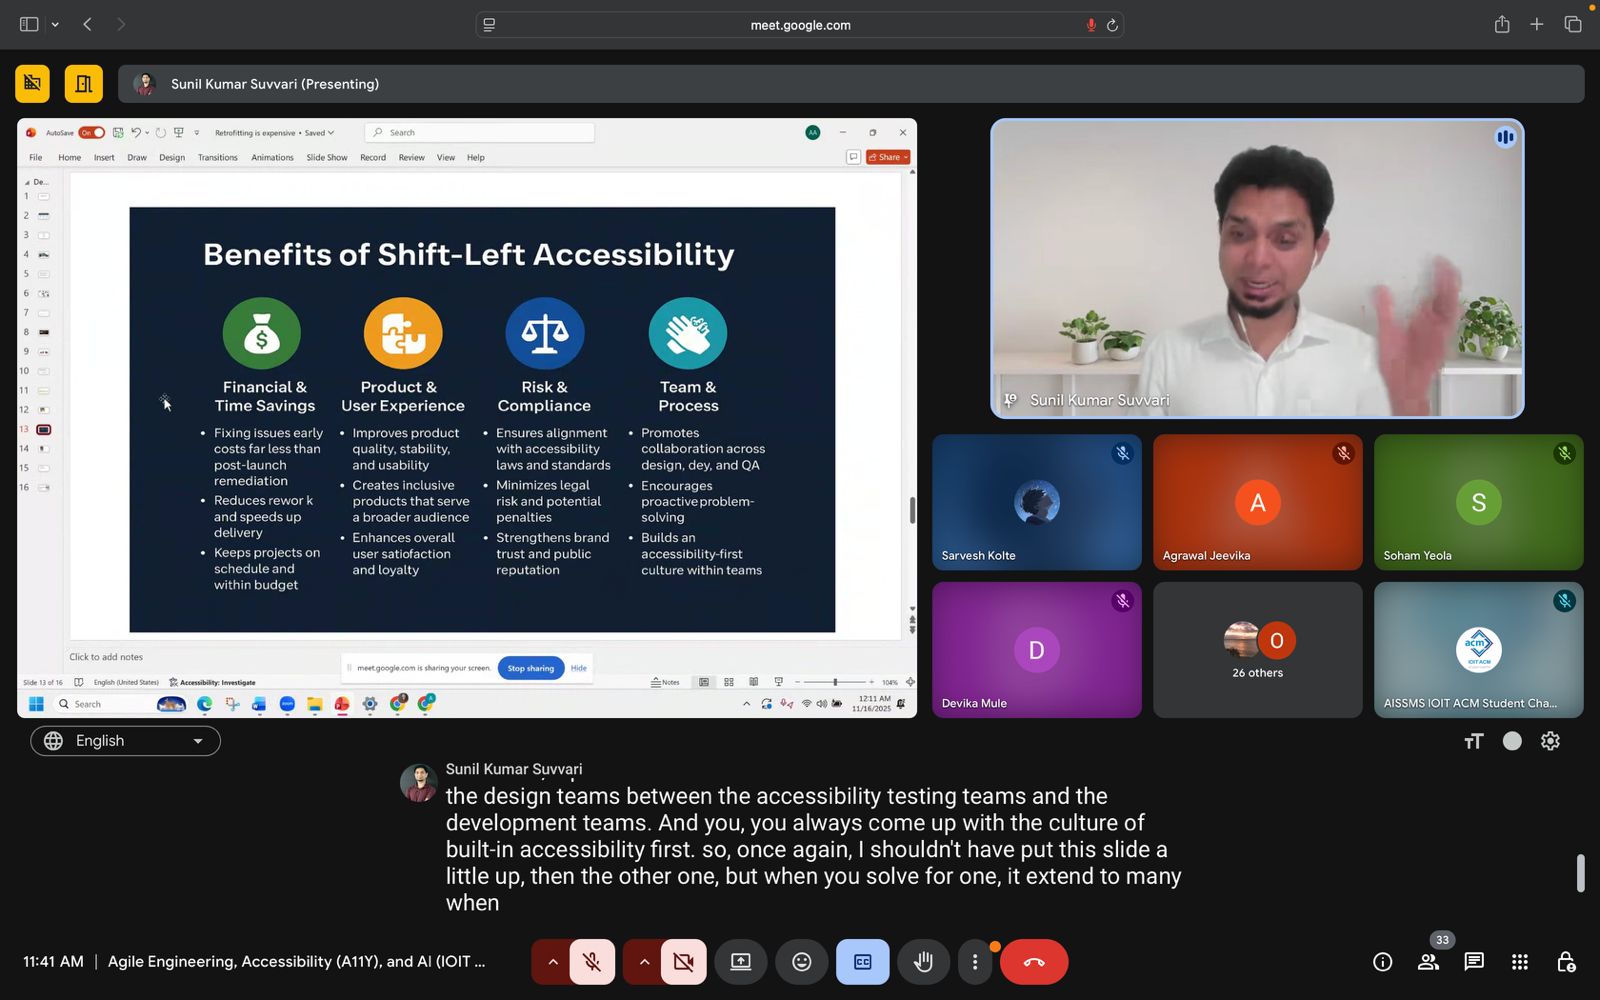This screenshot has width=1600, height=1000.
Task: Click the caption font size icon
Action: pos(1473,741)
